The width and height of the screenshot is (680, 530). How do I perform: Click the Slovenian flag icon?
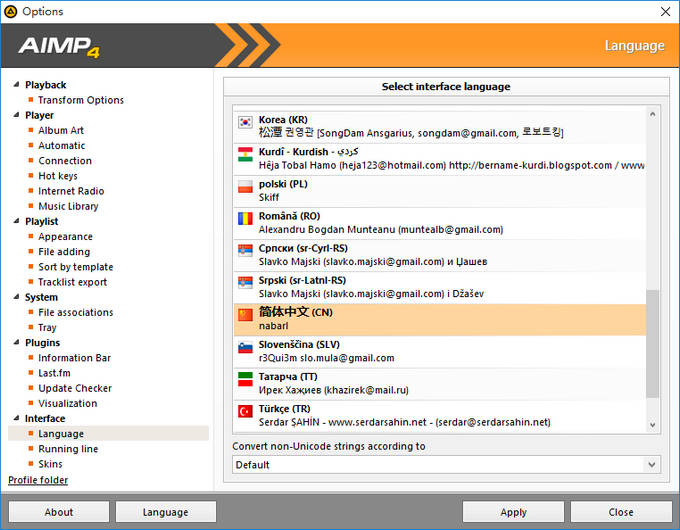[245, 347]
